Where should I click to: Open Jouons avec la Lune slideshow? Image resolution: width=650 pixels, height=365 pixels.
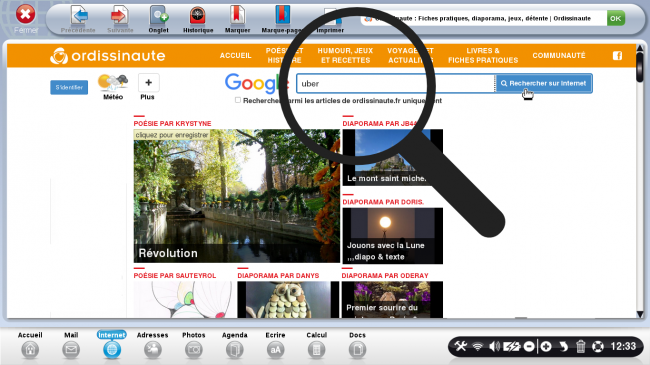tap(393, 236)
